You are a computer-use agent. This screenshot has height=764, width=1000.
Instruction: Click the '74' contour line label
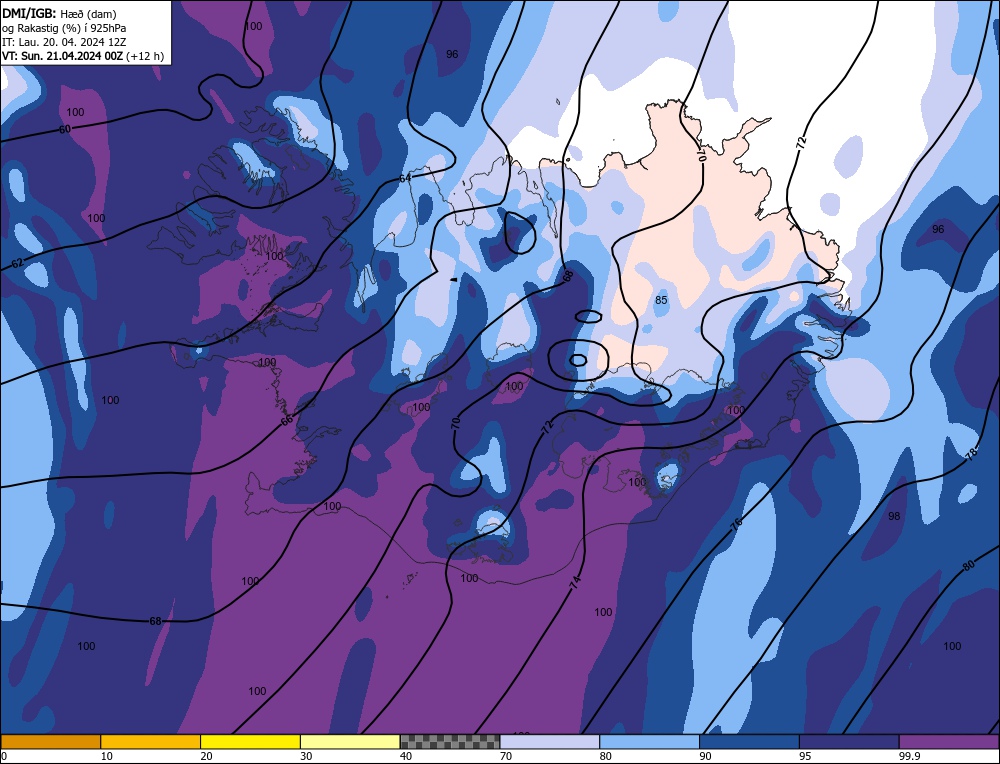tap(575, 582)
